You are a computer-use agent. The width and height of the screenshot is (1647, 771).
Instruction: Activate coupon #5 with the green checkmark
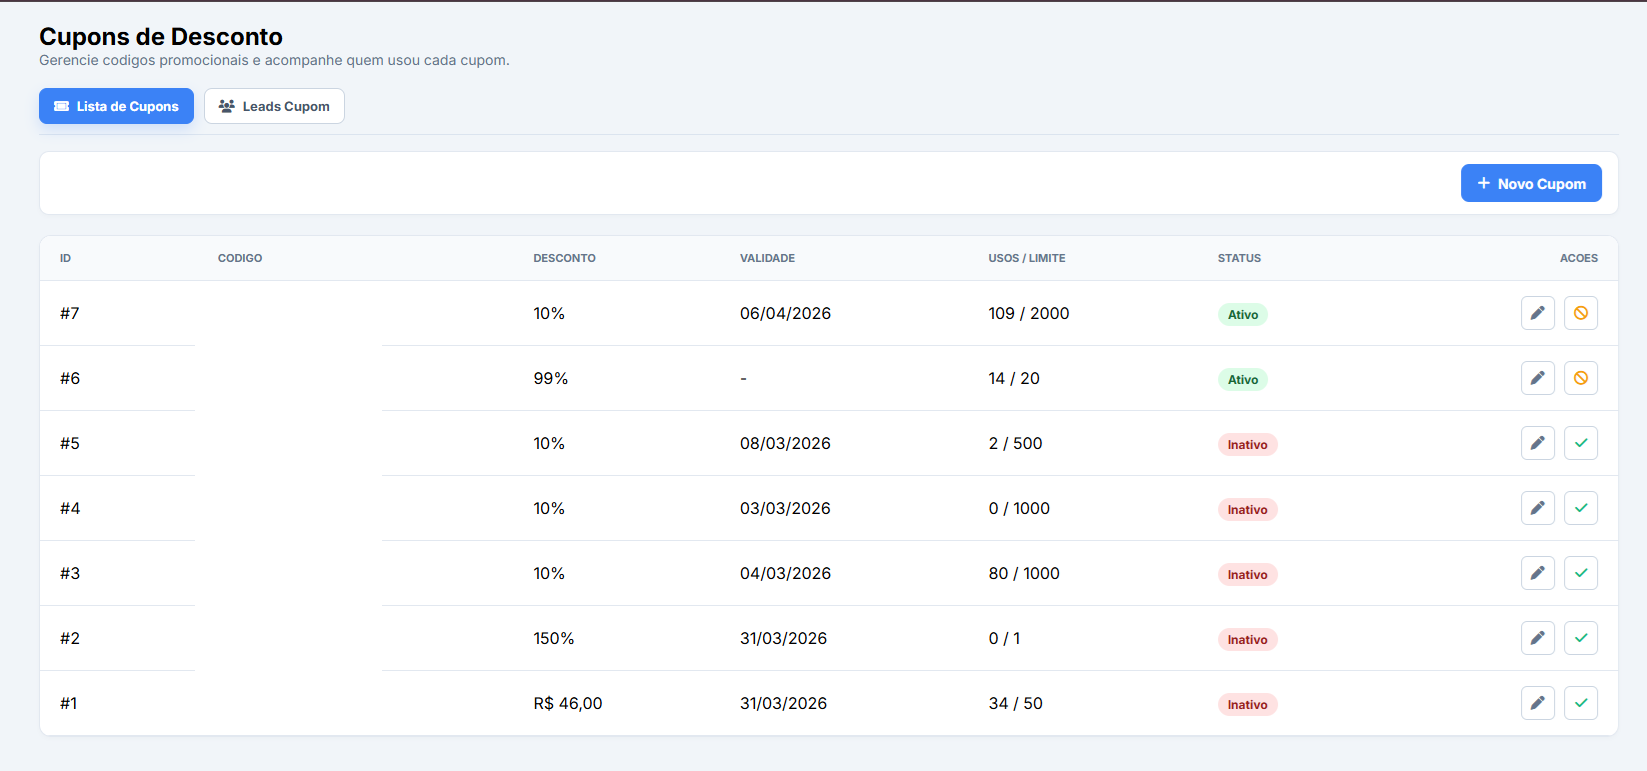(x=1580, y=443)
